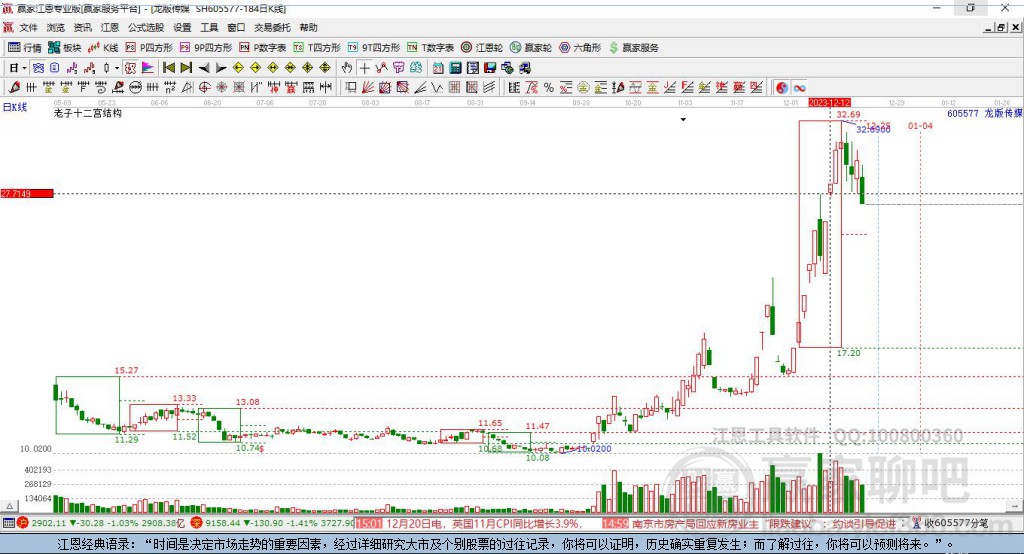
Task: Open the 板块 sector view
Action: click(x=64, y=48)
